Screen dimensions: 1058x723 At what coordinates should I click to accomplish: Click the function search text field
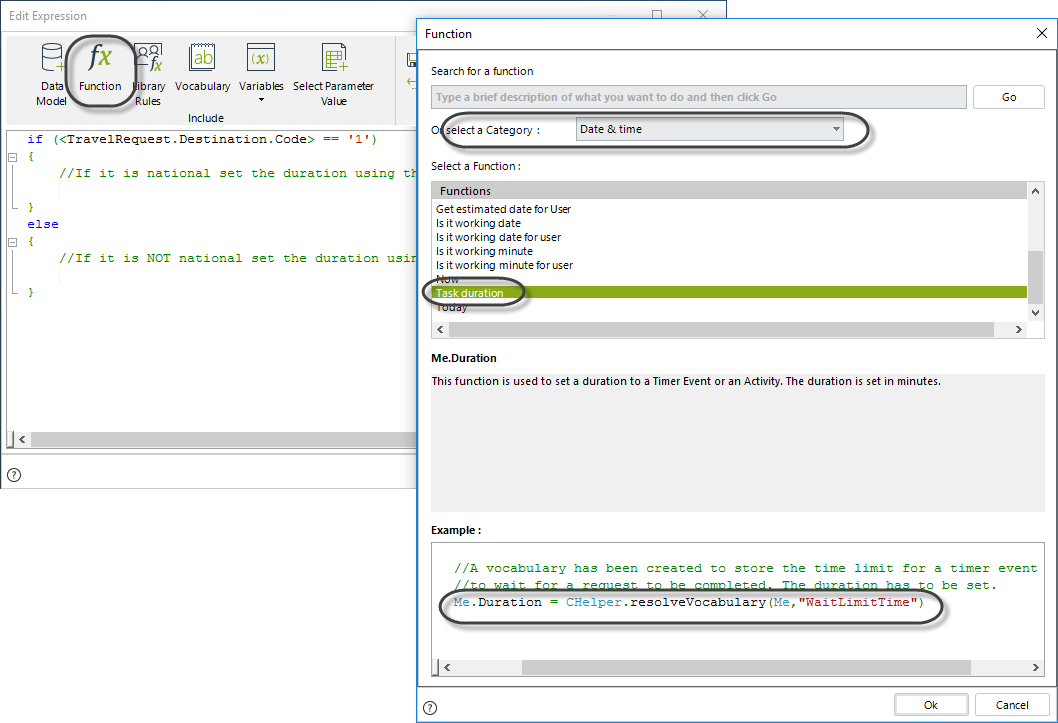coord(698,97)
